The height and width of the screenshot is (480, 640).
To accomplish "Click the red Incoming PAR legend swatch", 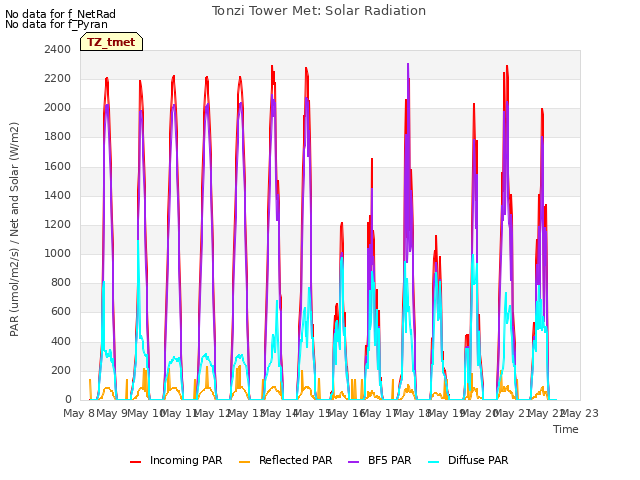I will tap(136, 462).
